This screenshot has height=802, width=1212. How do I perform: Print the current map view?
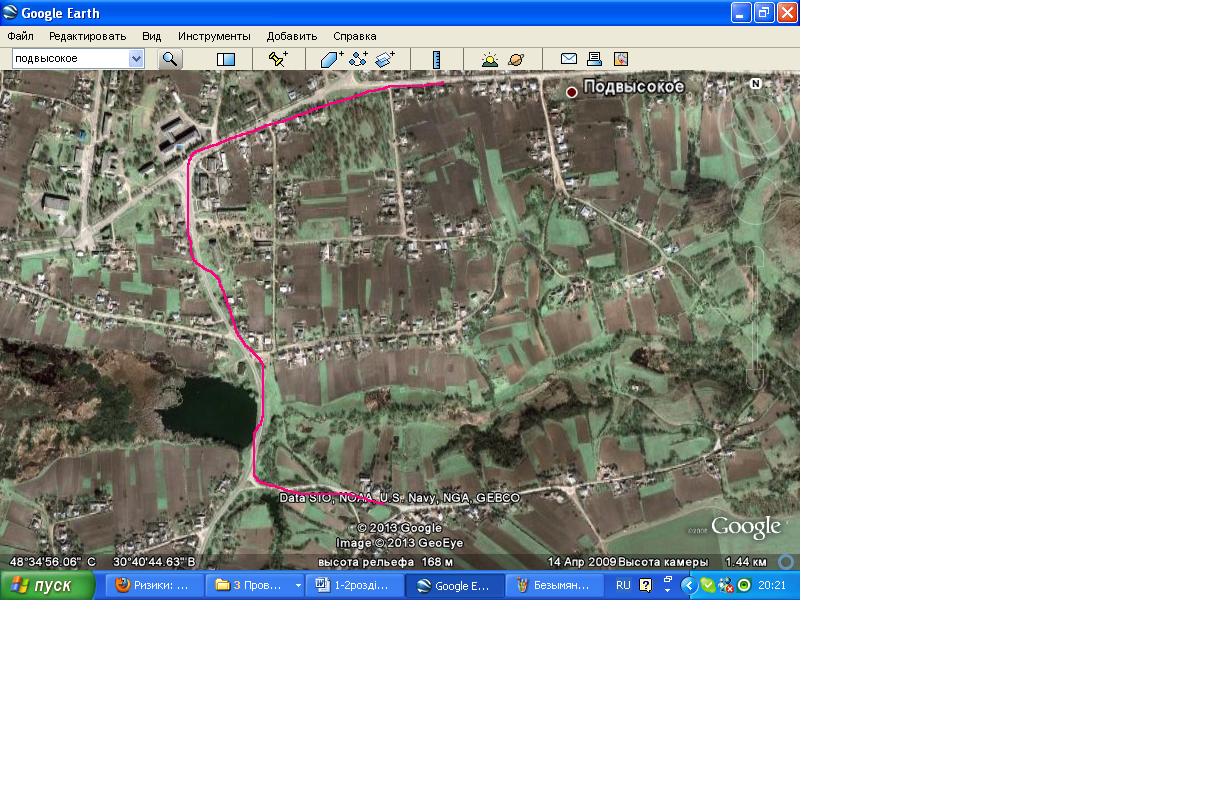point(594,59)
